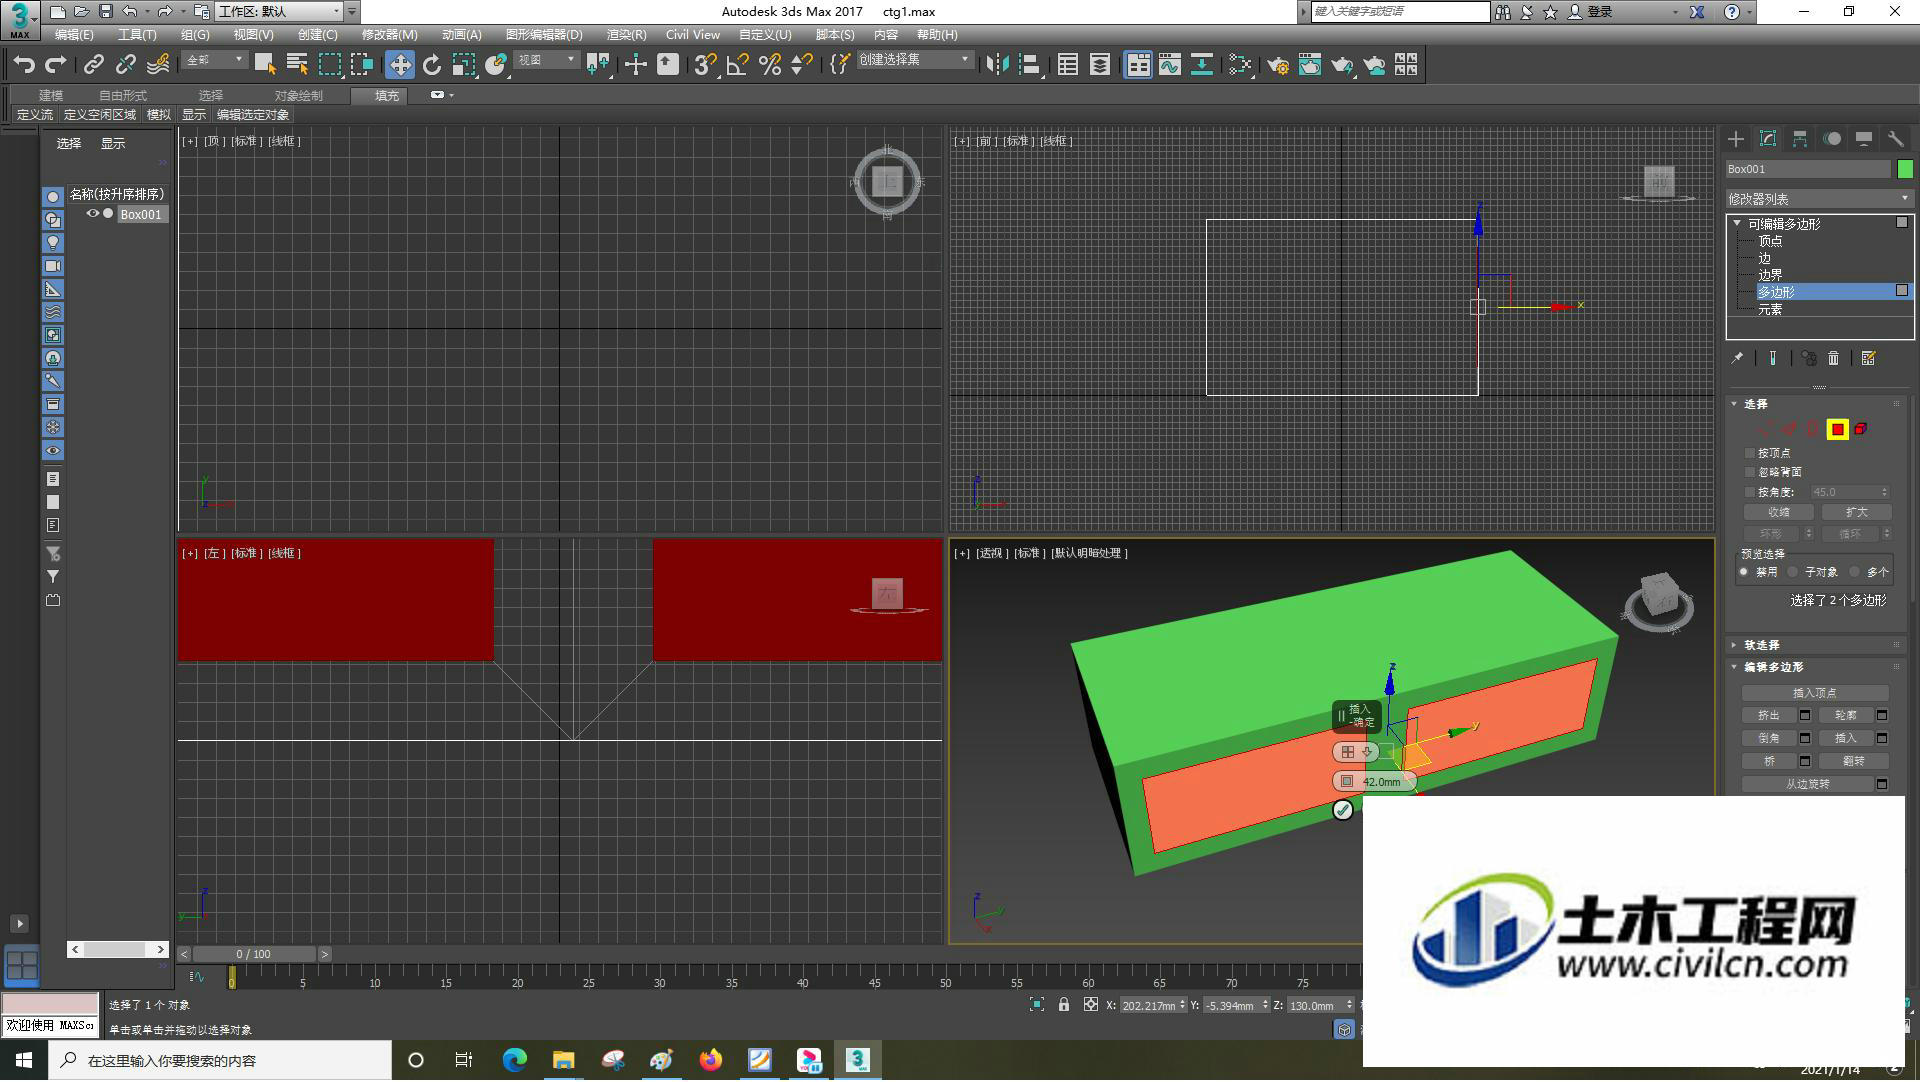Click Bind to Space Warp icon
Screen dimensions: 1920x1082
point(158,65)
